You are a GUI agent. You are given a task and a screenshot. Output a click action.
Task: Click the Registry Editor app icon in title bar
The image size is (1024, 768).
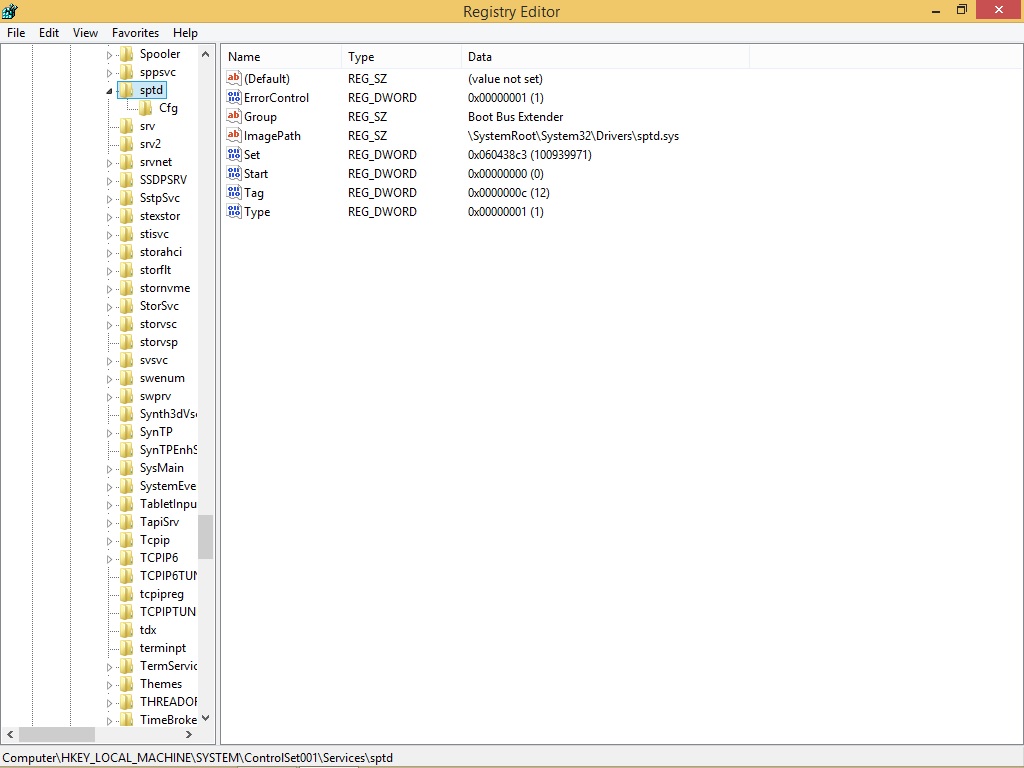click(x=11, y=11)
